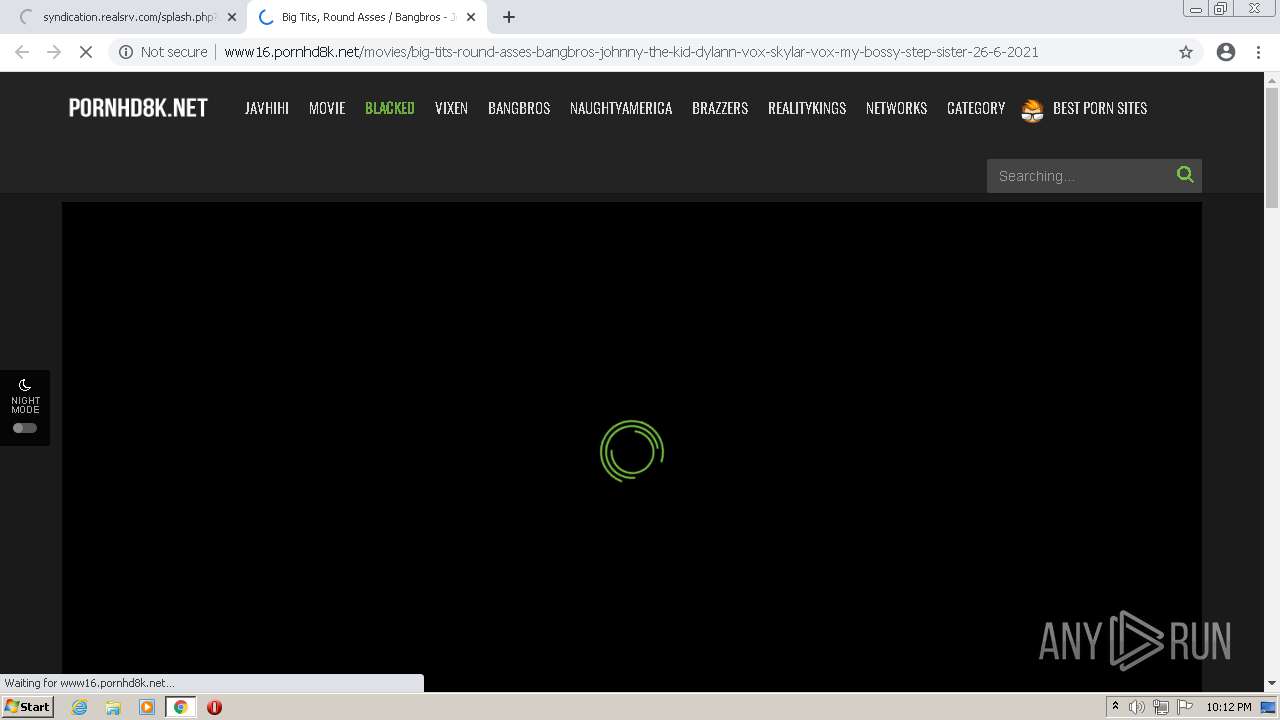Screen dimensions: 1280x720
Task: Open the VIXEN menu item
Action: 451,108
